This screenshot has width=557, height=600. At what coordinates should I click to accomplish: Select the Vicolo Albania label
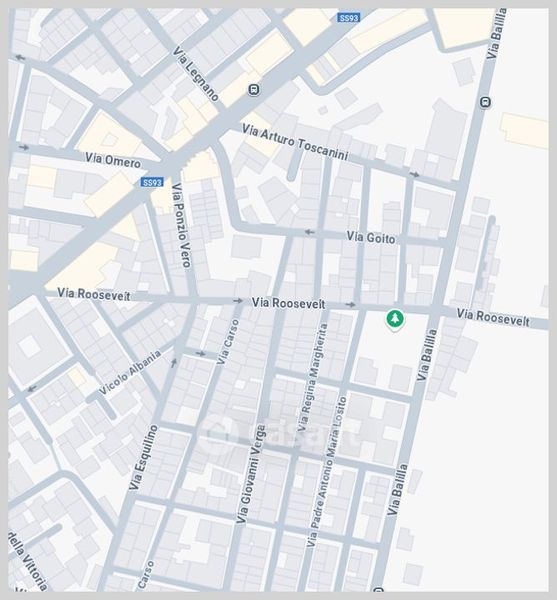pos(130,373)
